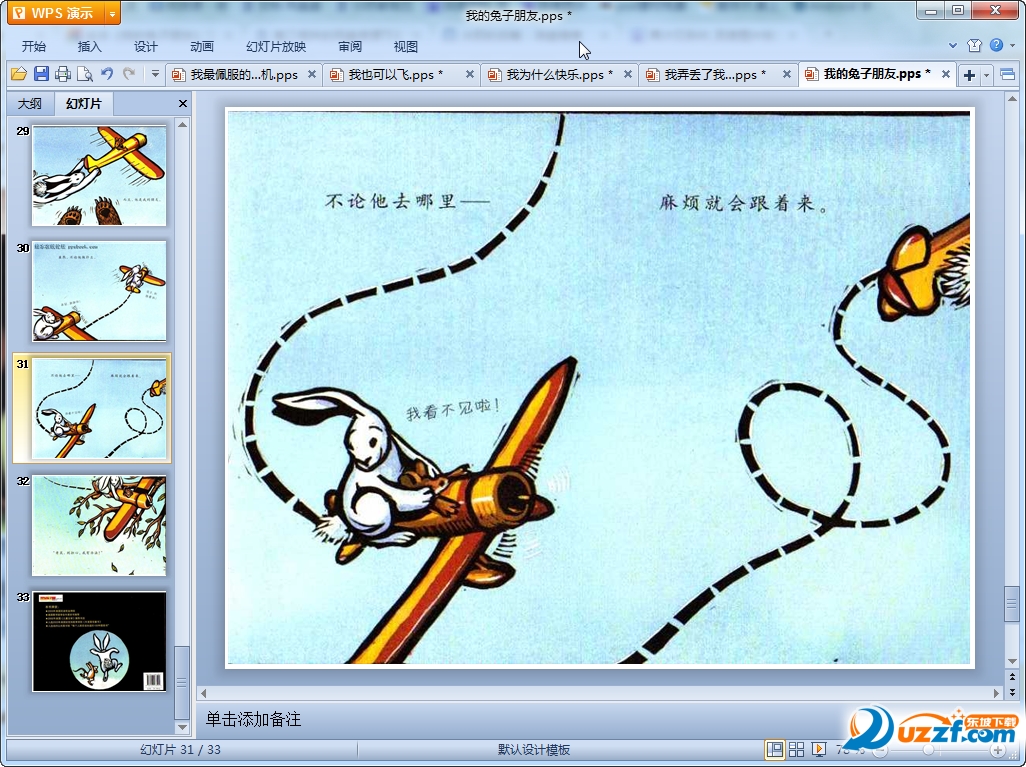Open the 审阅 ribbon tab
Image resolution: width=1026 pixels, height=767 pixels.
coord(350,46)
